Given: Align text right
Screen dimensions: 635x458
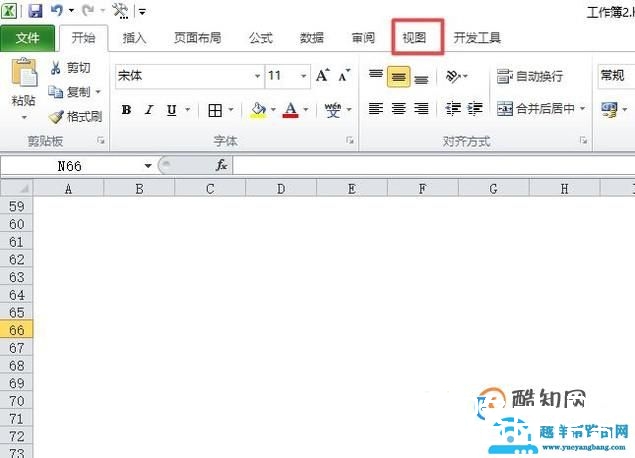Looking at the screenshot, I should [x=421, y=109].
